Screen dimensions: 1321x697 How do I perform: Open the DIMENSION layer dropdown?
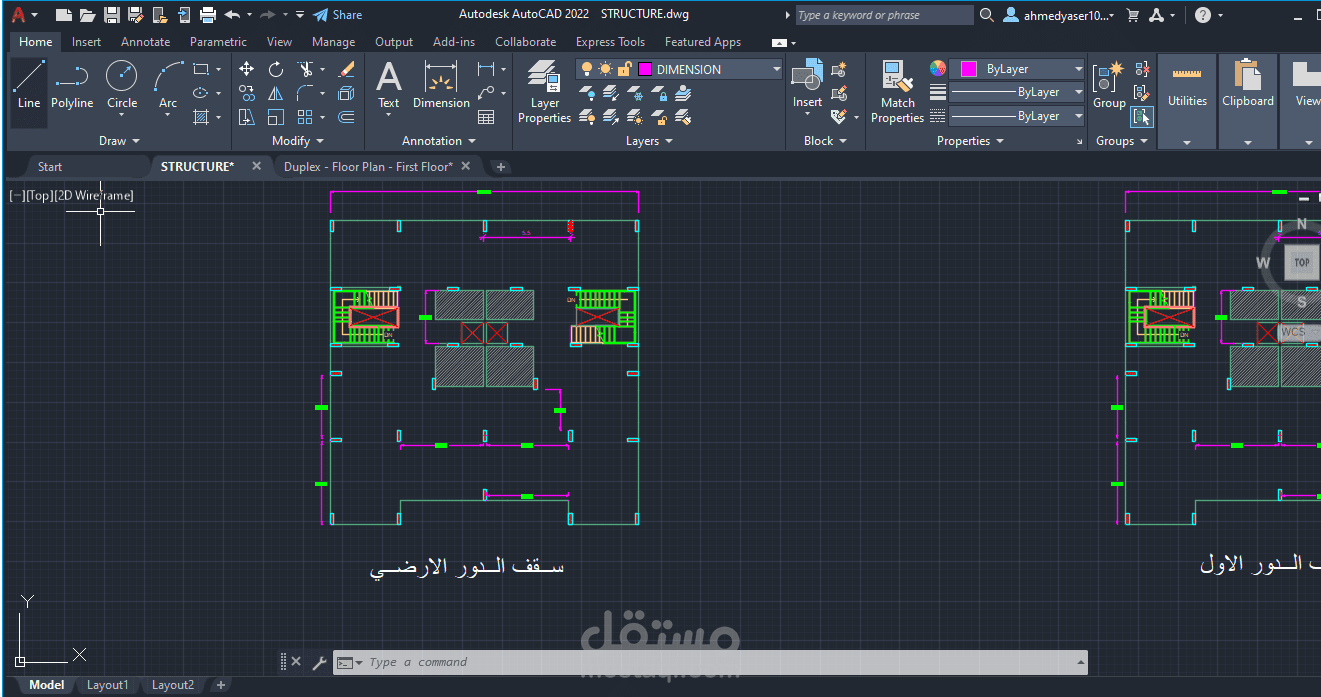tap(776, 69)
